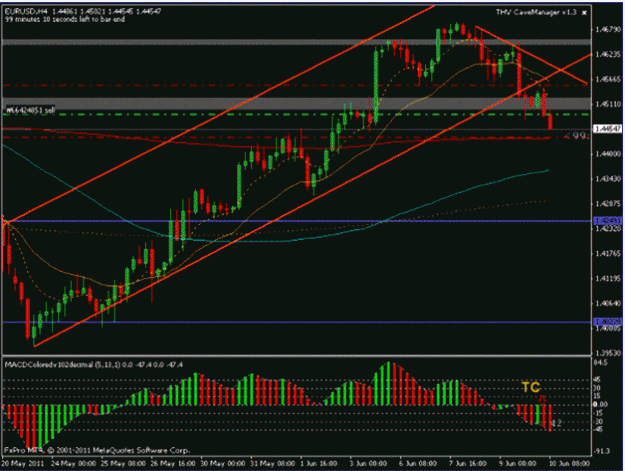Select the teal moving average curve
The image size is (625, 471).
[275, 240]
